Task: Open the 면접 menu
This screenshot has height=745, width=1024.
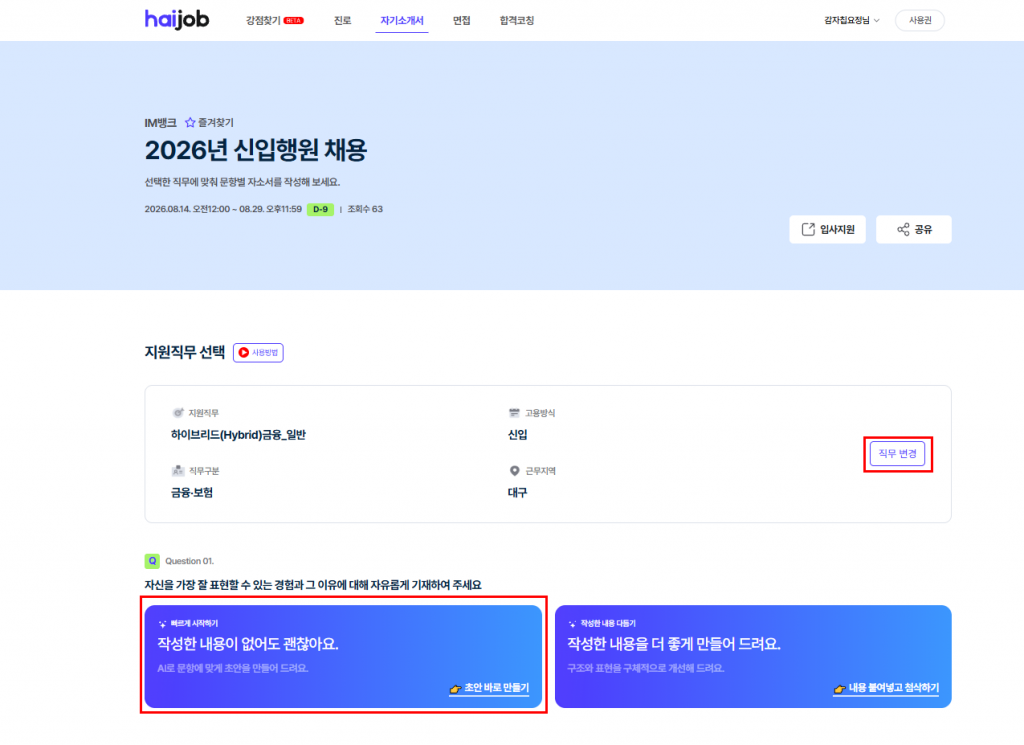Action: pyautogui.click(x=462, y=20)
